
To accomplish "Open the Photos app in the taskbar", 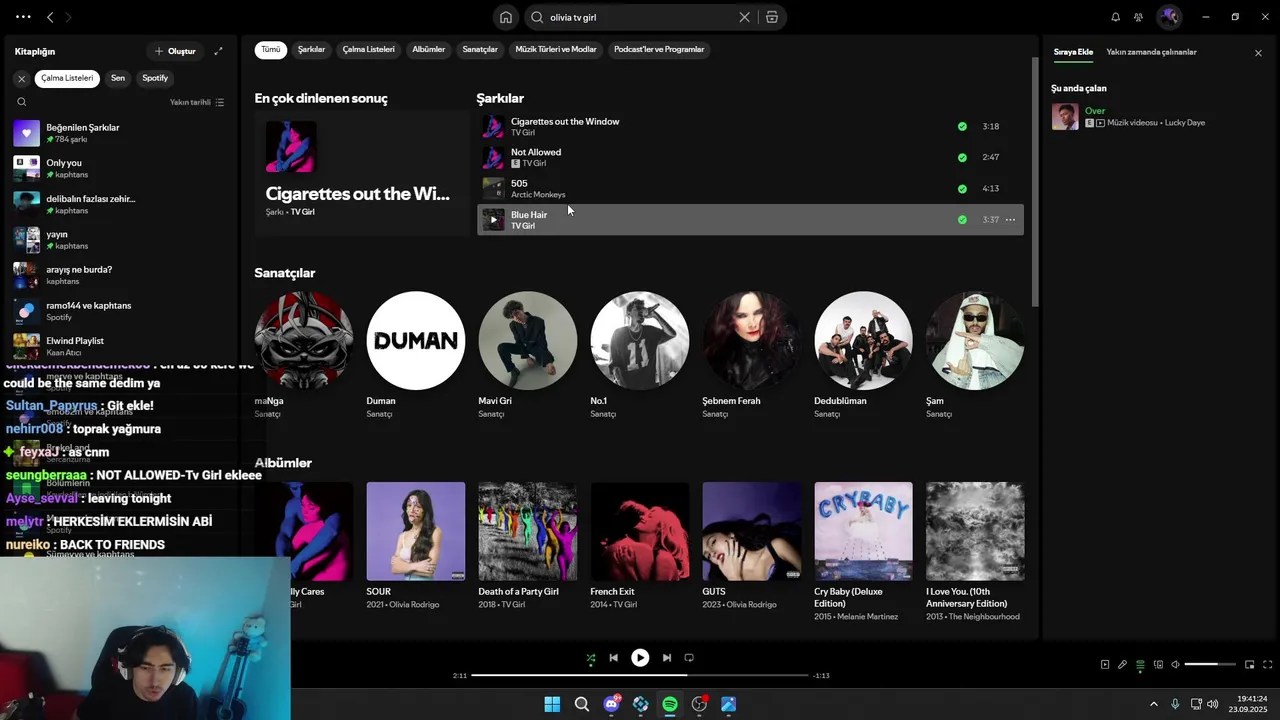I will tap(729, 704).
